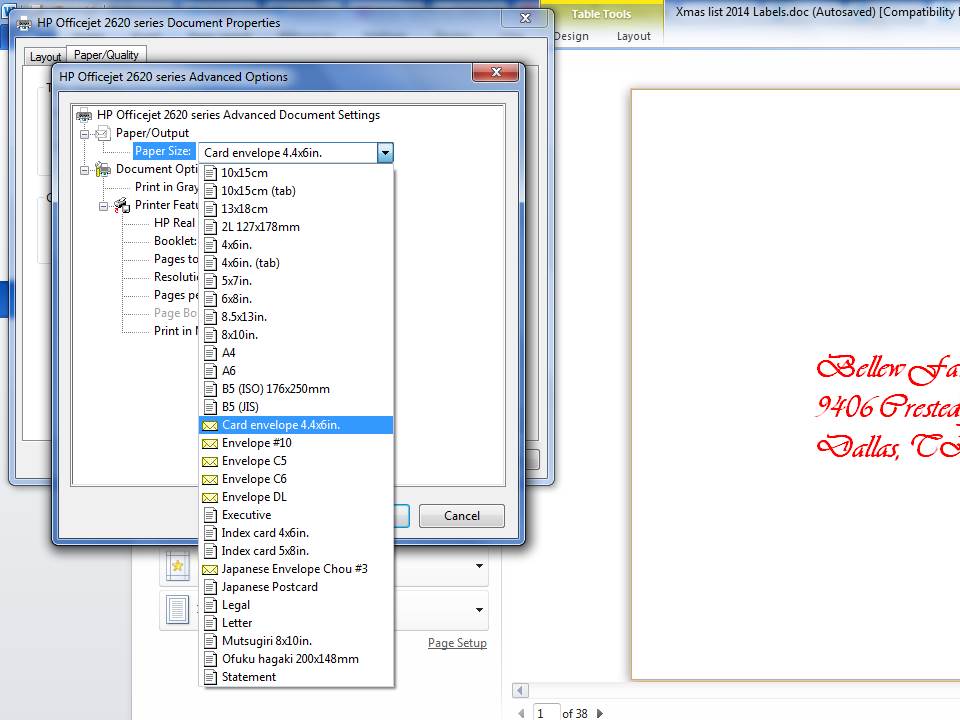960x720 pixels.
Task: Select Envelope C5 option
Action: pyautogui.click(x=296, y=461)
